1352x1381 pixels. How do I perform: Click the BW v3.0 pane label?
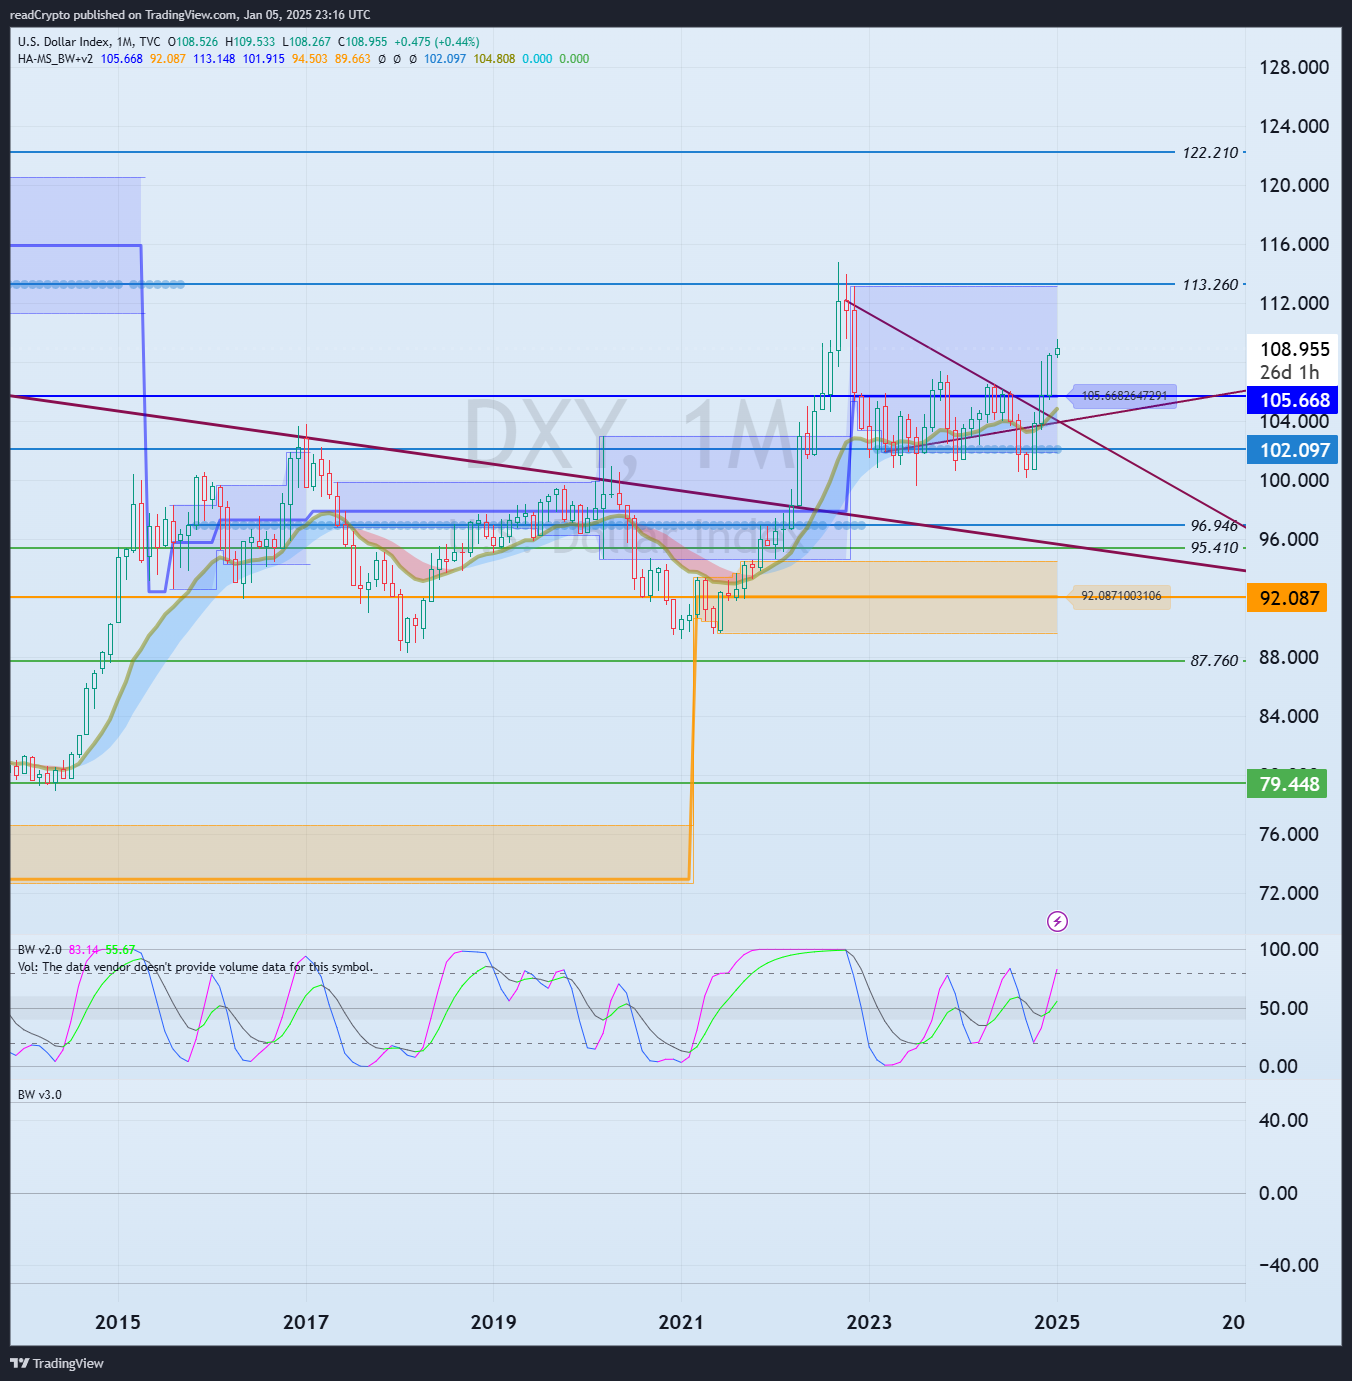[39, 1095]
